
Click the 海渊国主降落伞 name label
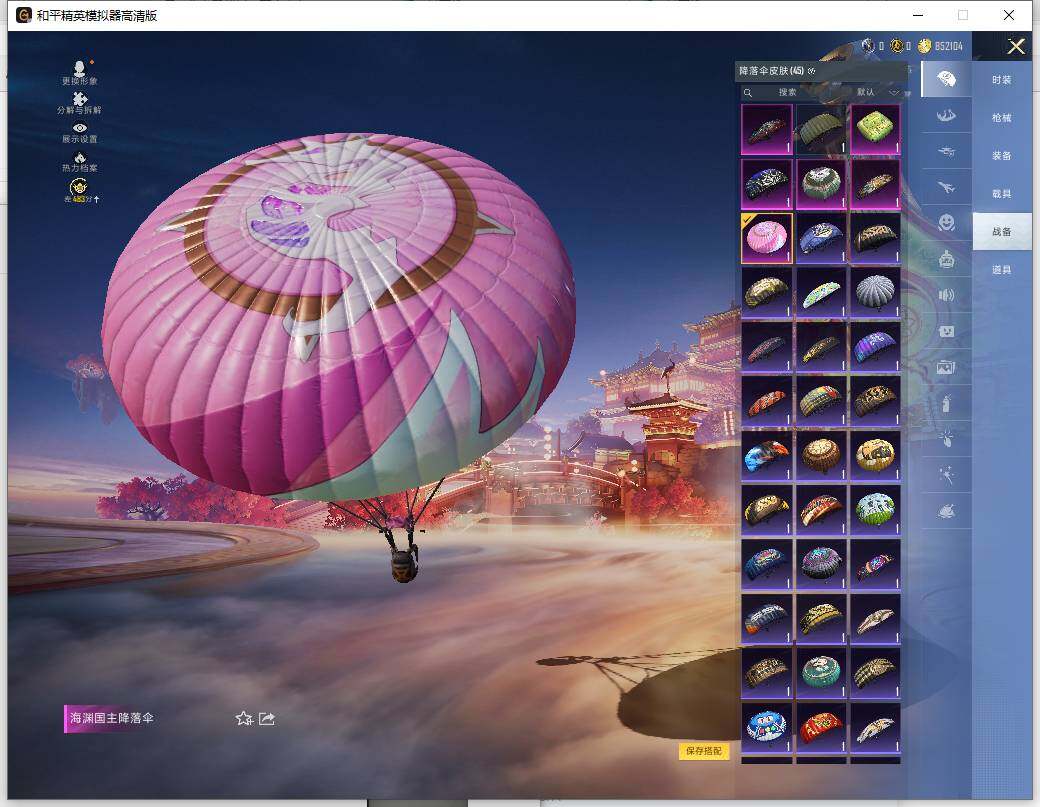tap(111, 718)
